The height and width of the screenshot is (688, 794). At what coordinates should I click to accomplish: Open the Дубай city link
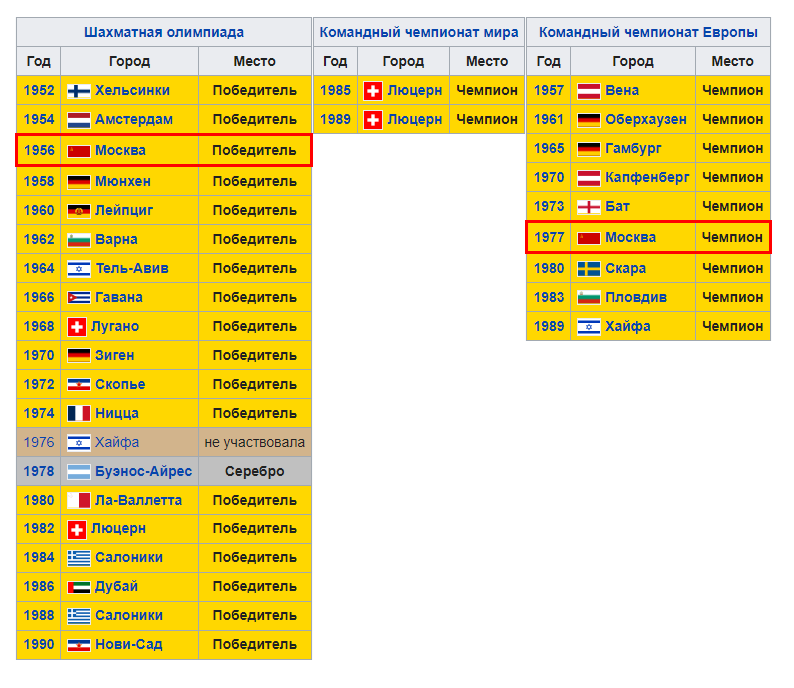(116, 587)
